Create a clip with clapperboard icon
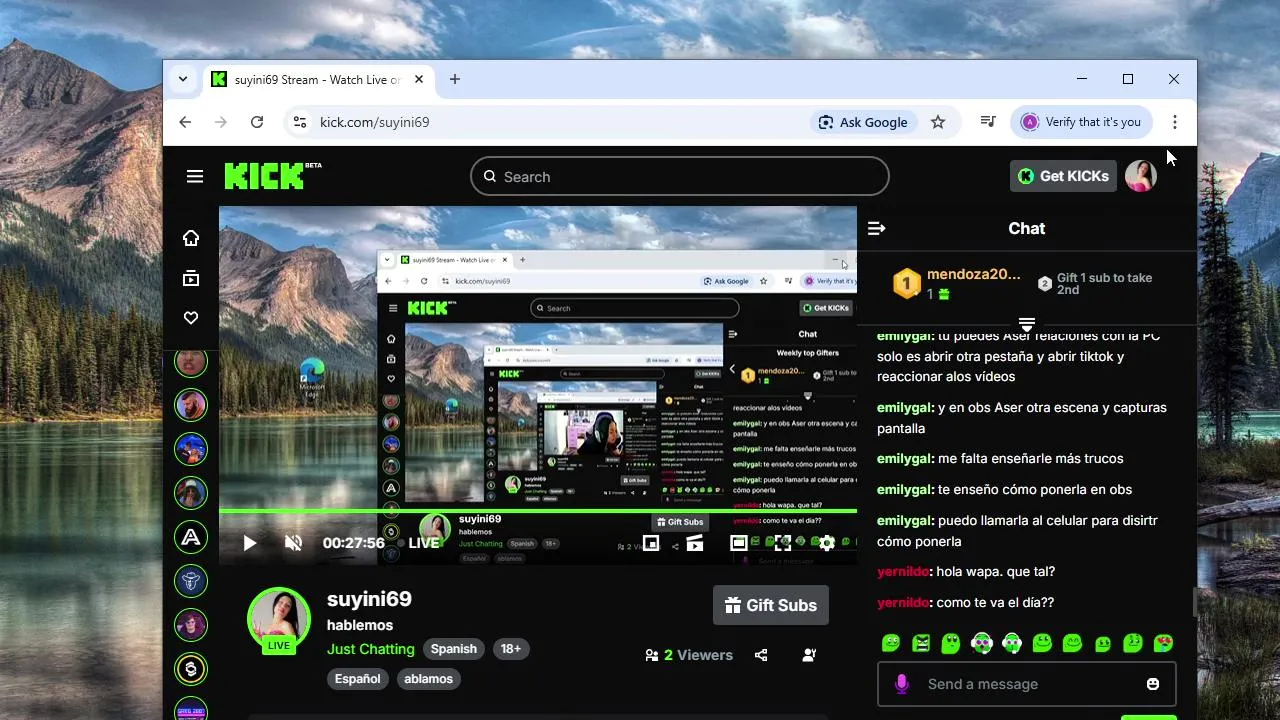This screenshot has height=720, width=1280. click(x=695, y=543)
